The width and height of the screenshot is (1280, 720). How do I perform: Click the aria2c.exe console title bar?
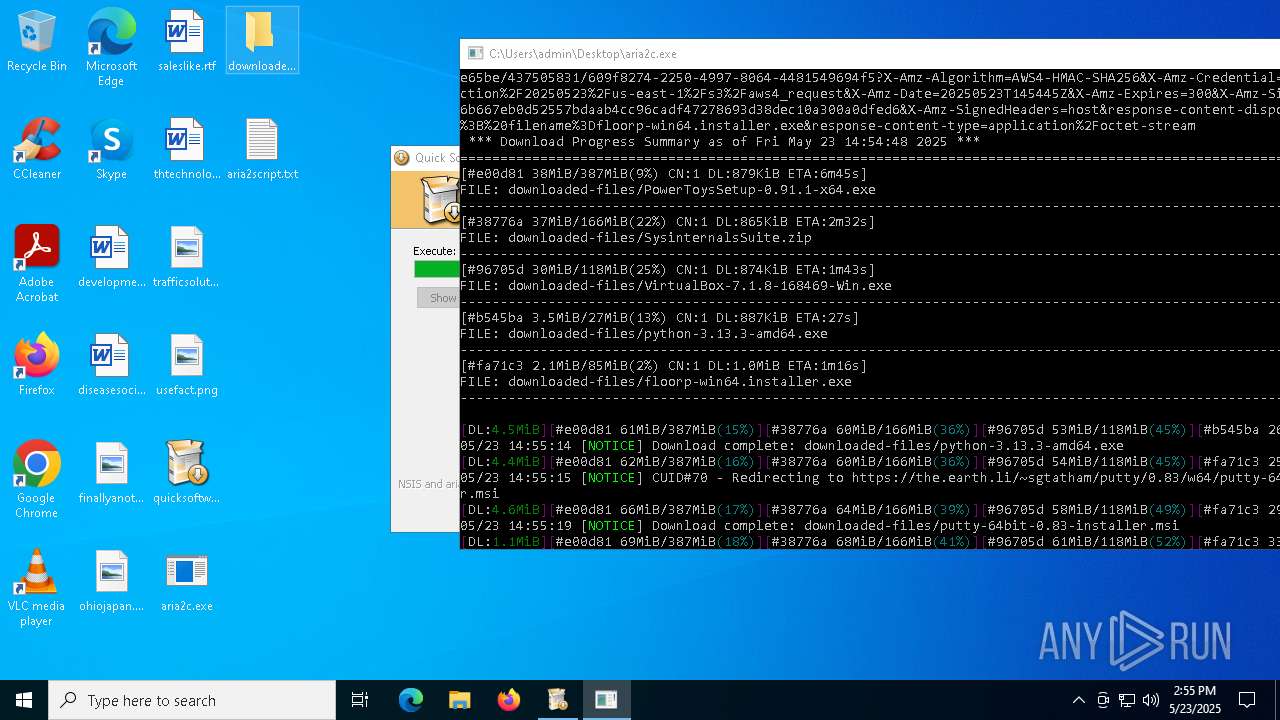point(870,54)
